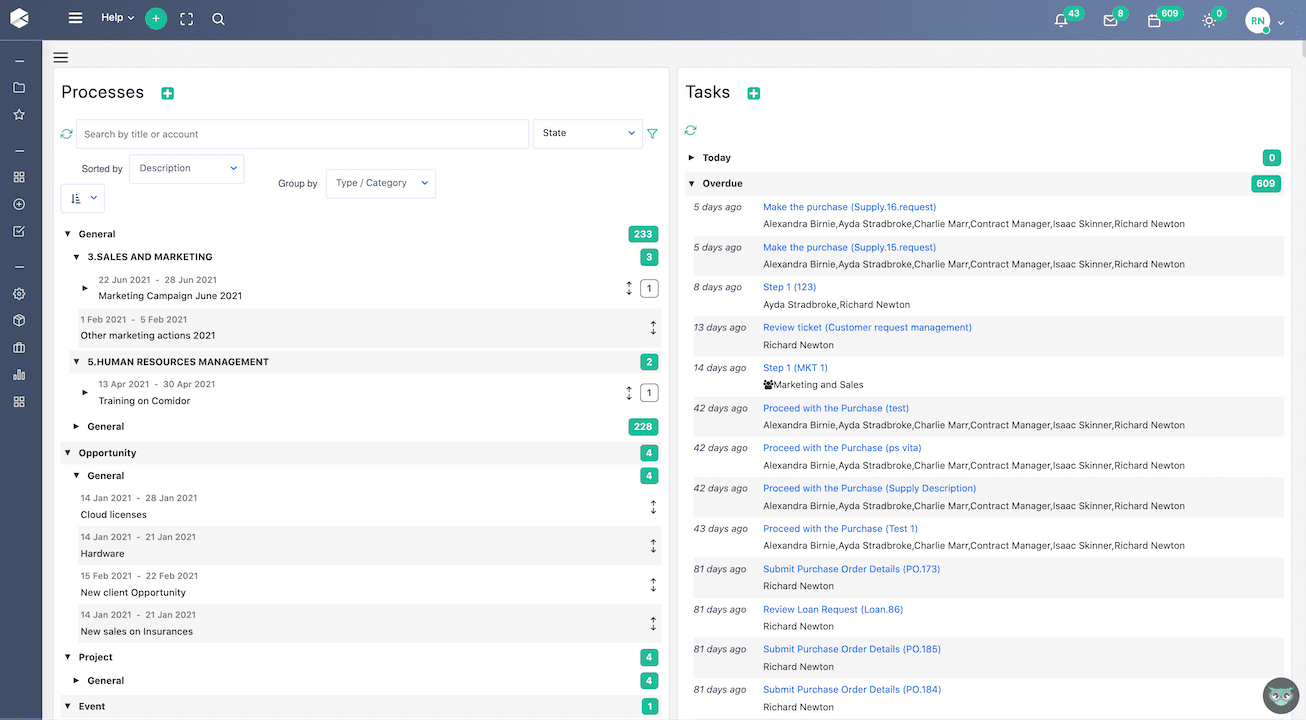
Task: Open the State filter dropdown
Action: click(587, 133)
